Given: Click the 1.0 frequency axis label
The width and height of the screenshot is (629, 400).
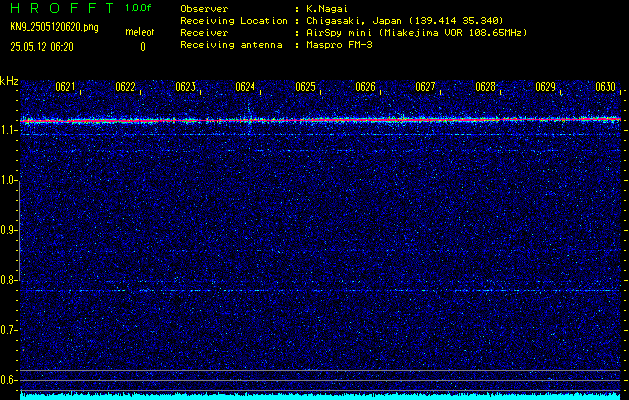Looking at the screenshot, I should 8,180.
